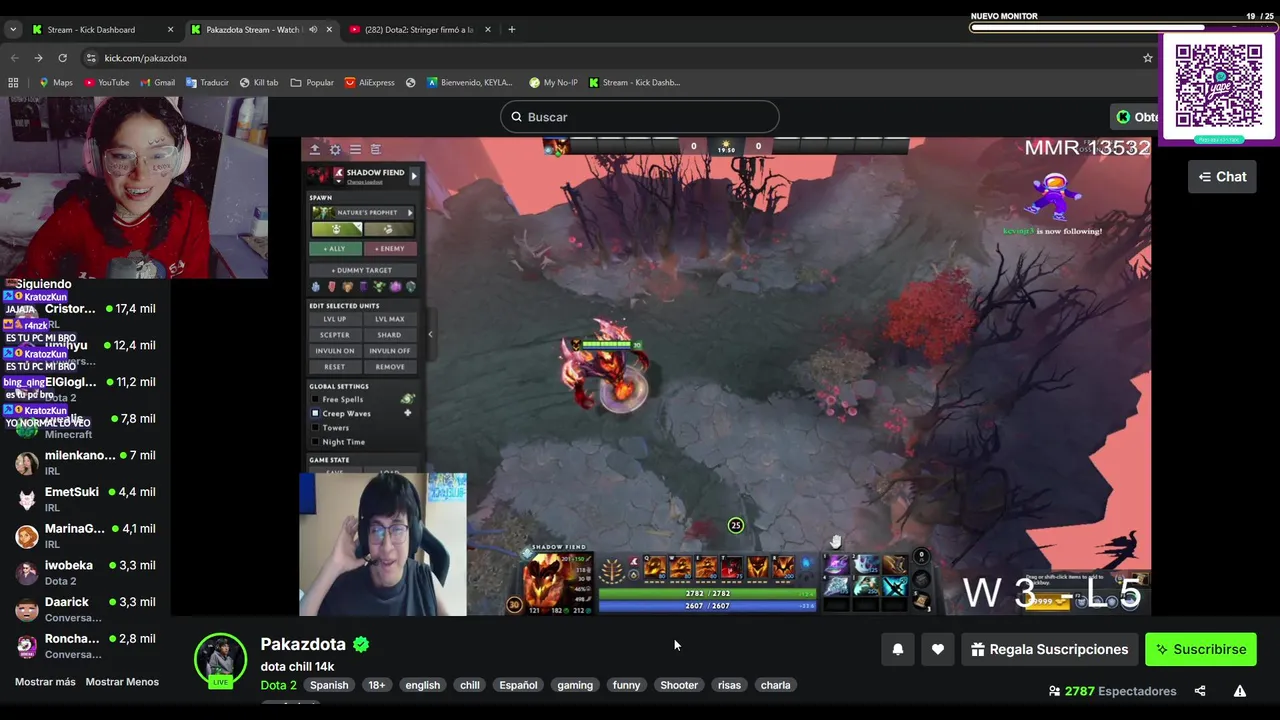Viewport: 1280px width, 720px height.
Task: Open Pakazdota's profile avatar
Action: pyautogui.click(x=220, y=660)
